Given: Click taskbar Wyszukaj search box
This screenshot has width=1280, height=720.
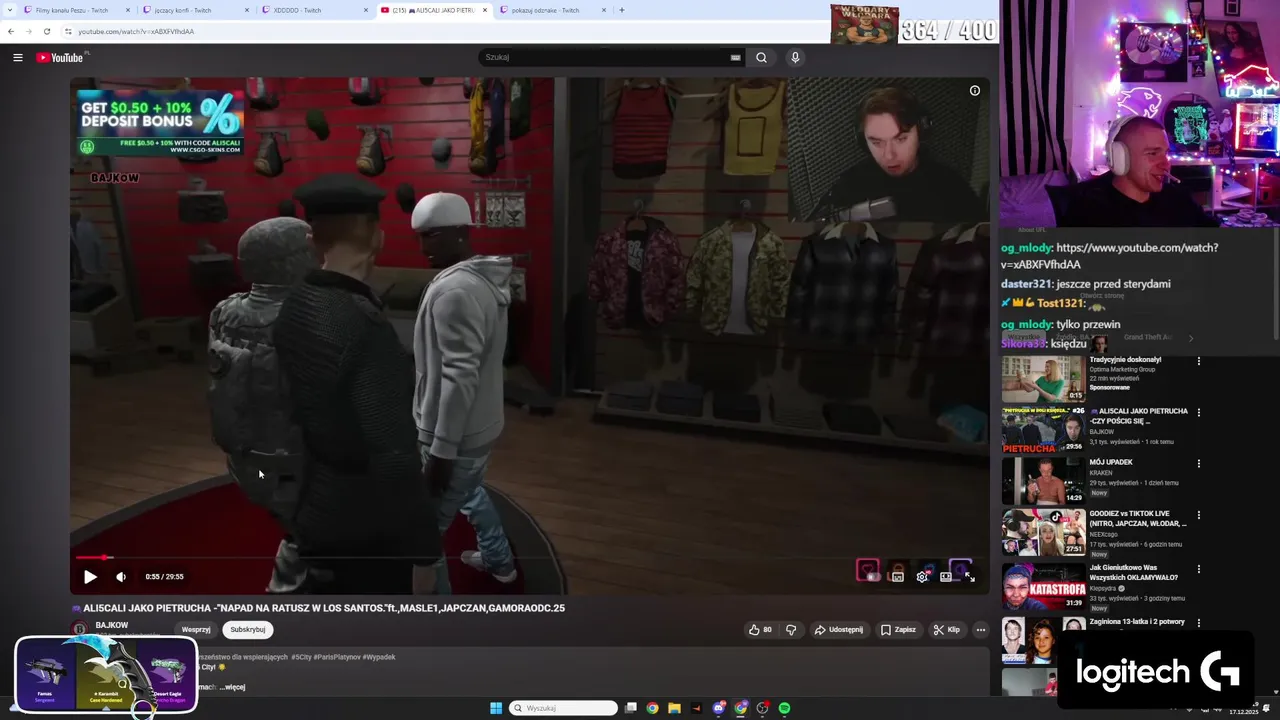Looking at the screenshot, I should 564,708.
